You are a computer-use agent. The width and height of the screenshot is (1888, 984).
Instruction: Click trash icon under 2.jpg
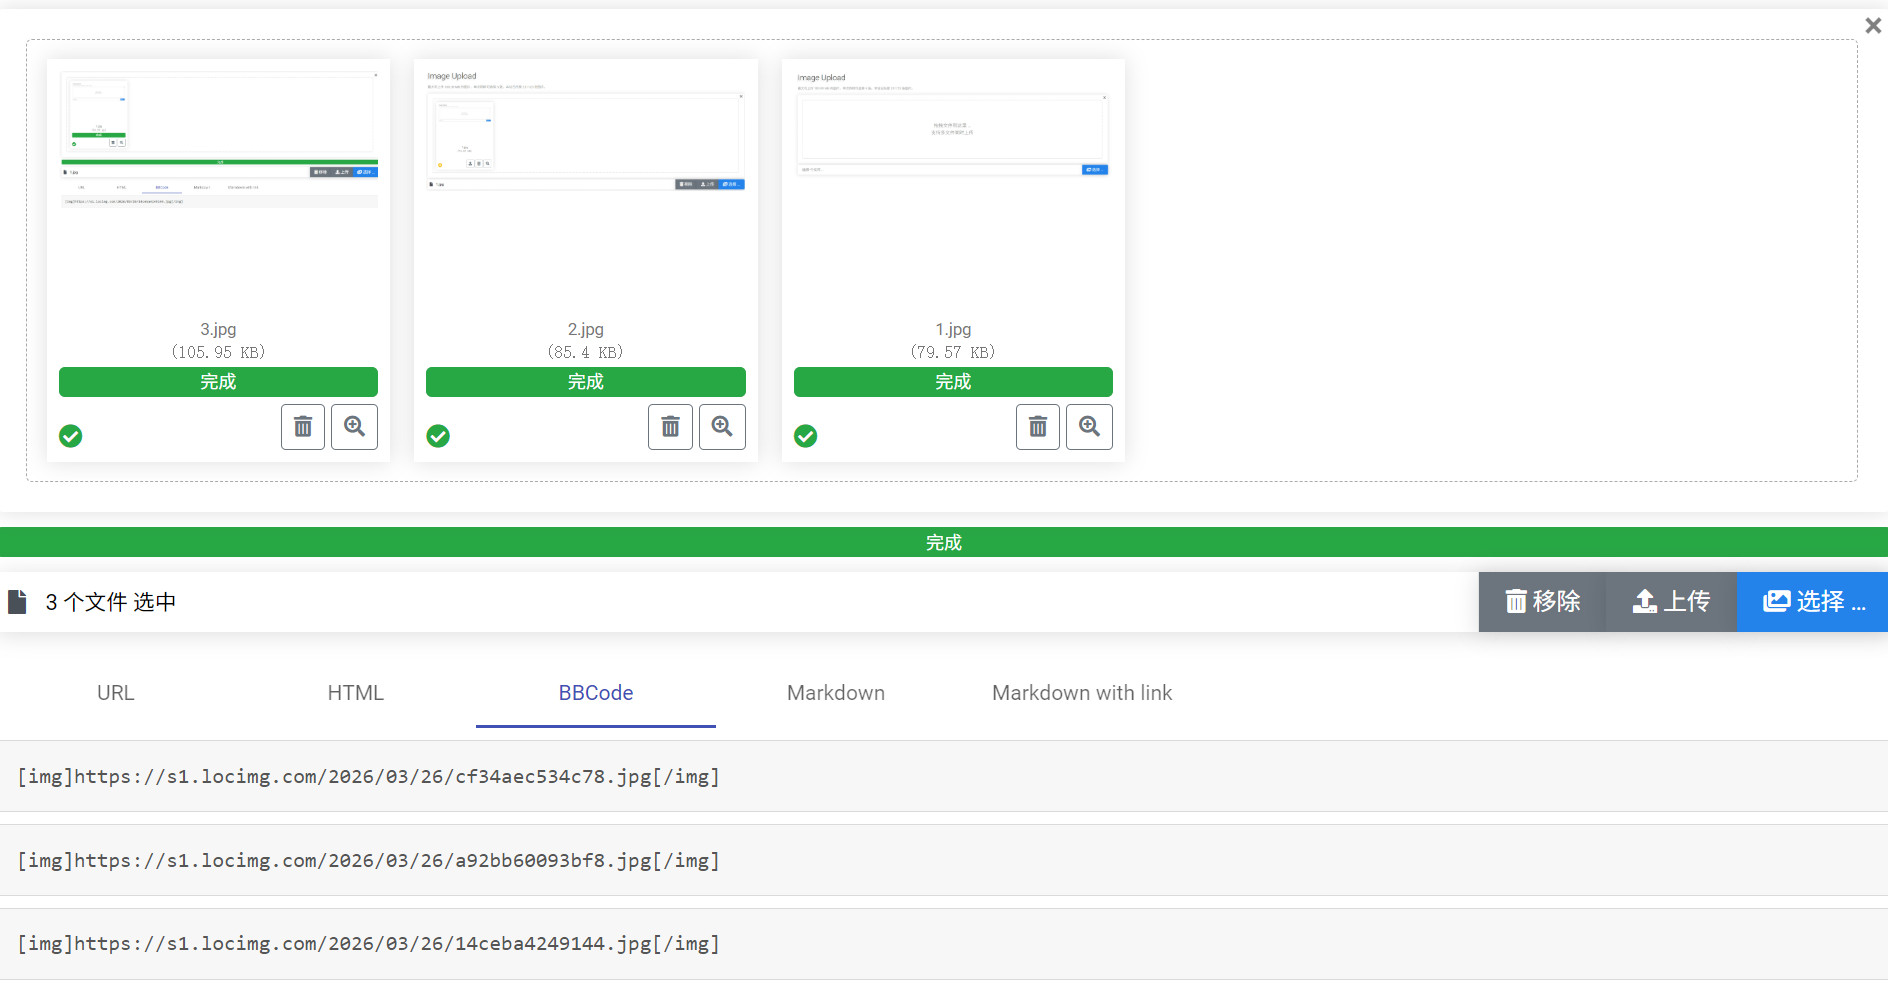670,427
